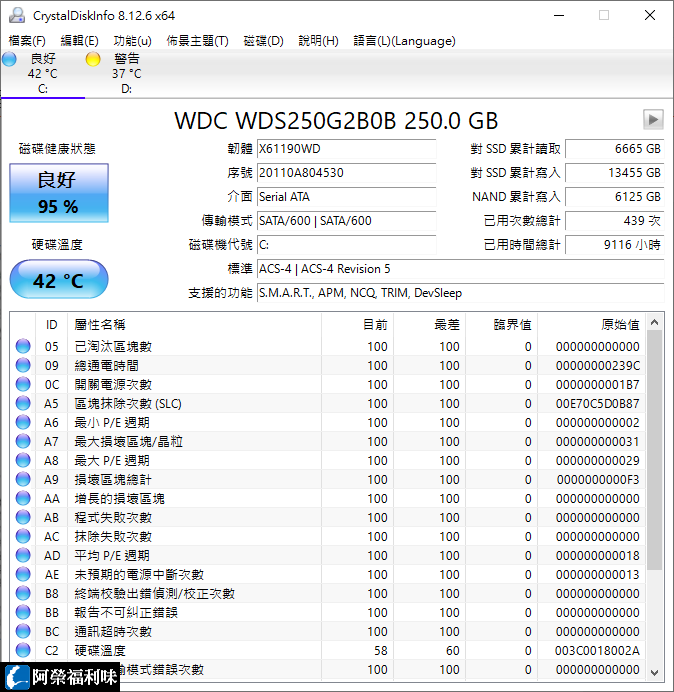Click status orb for attribute 0C

point(23,384)
